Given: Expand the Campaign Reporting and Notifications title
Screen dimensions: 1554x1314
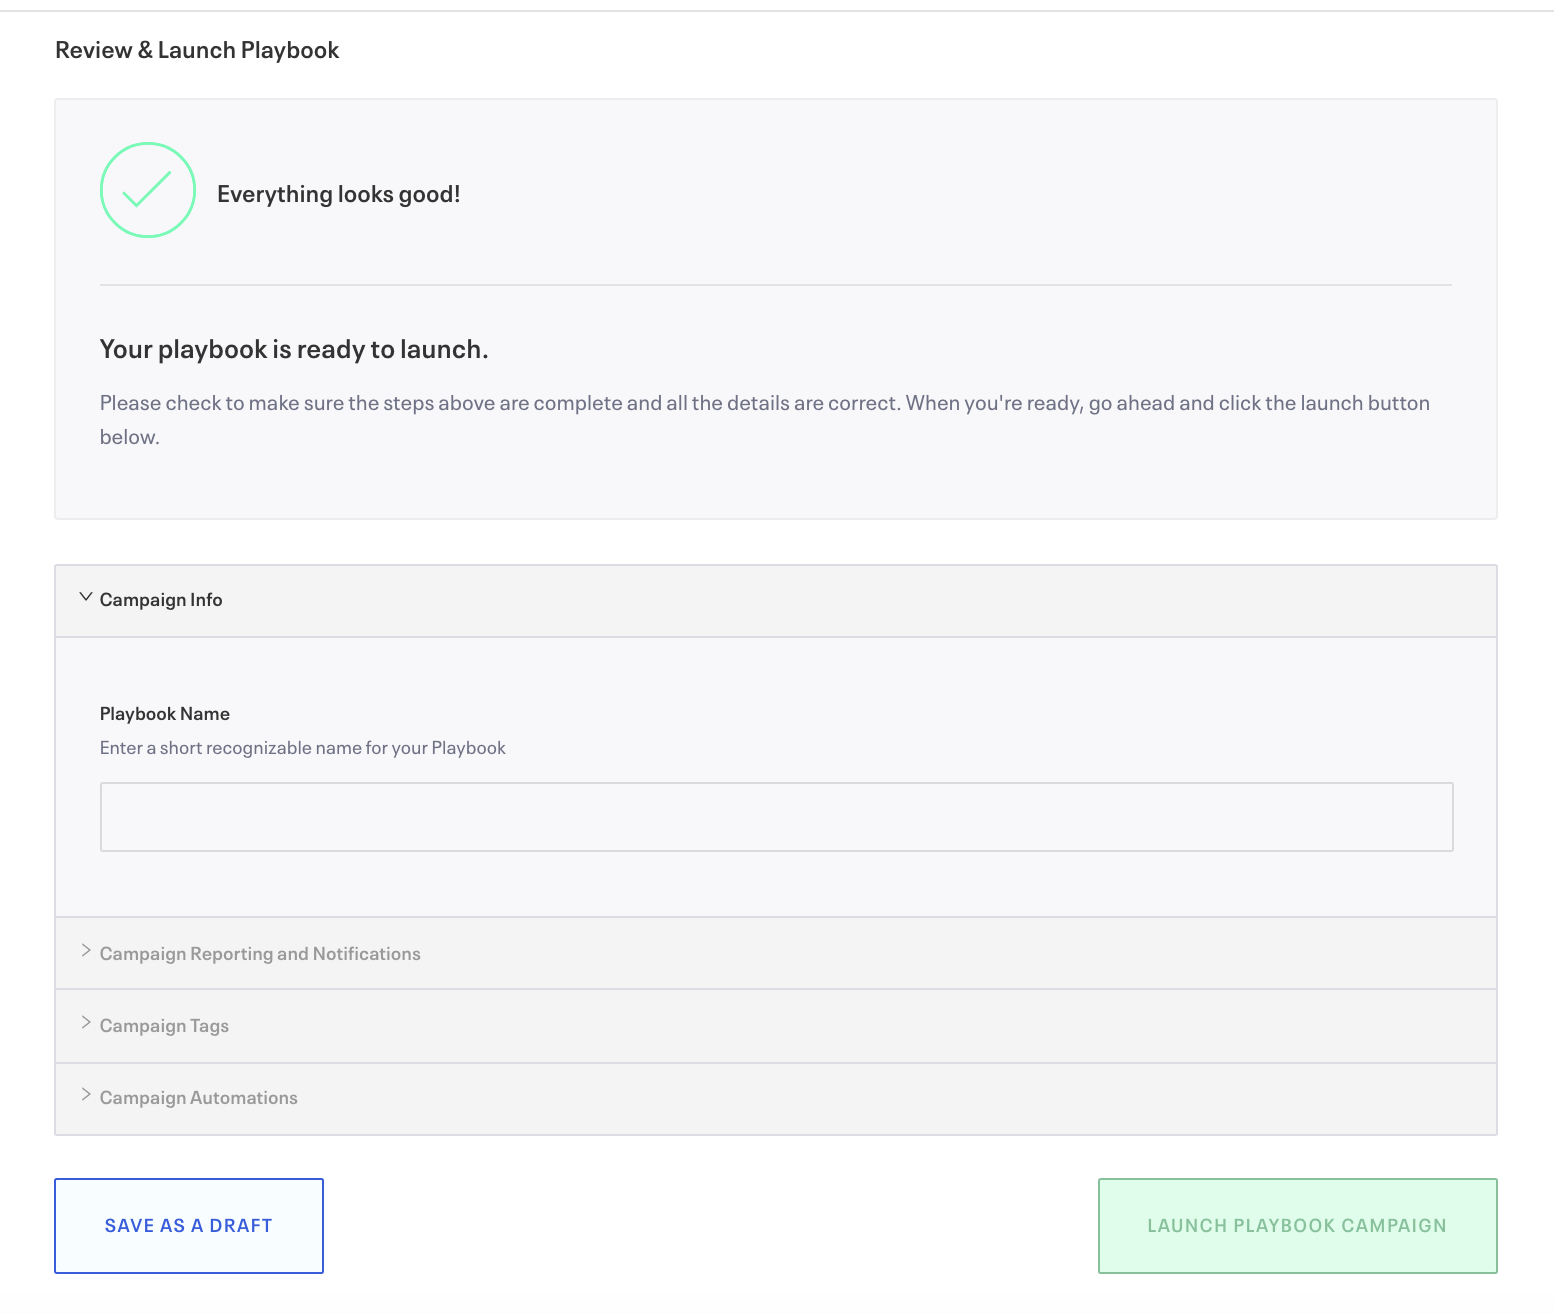Looking at the screenshot, I should [260, 954].
